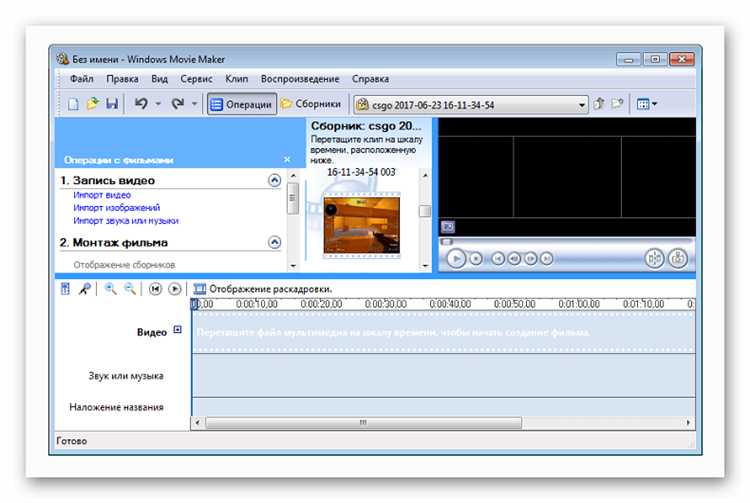750x503 pixels.
Task: Click the full screen icon in preview
Action: pos(448,227)
